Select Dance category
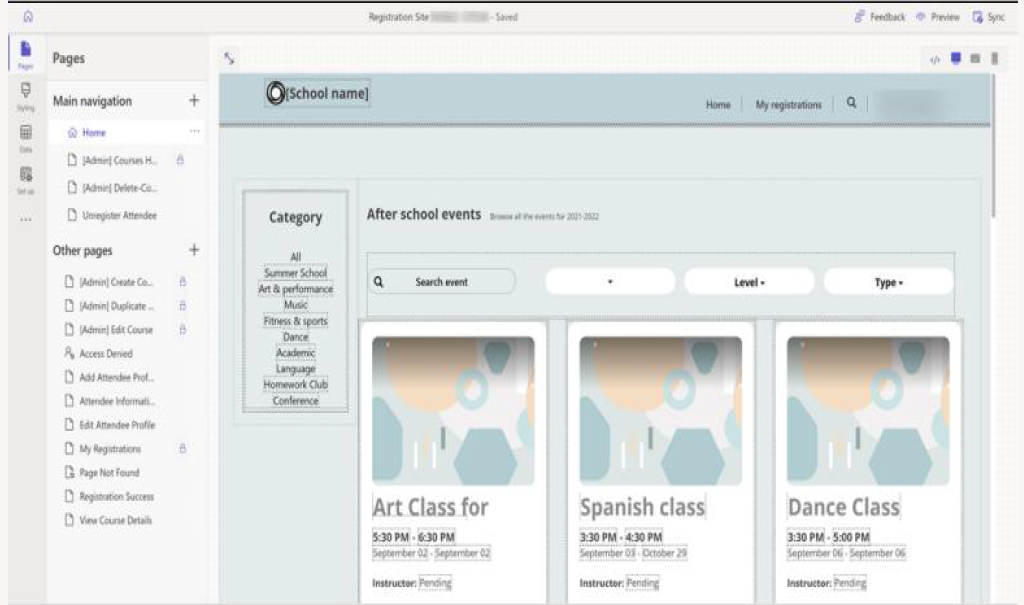 pyautogui.click(x=296, y=336)
